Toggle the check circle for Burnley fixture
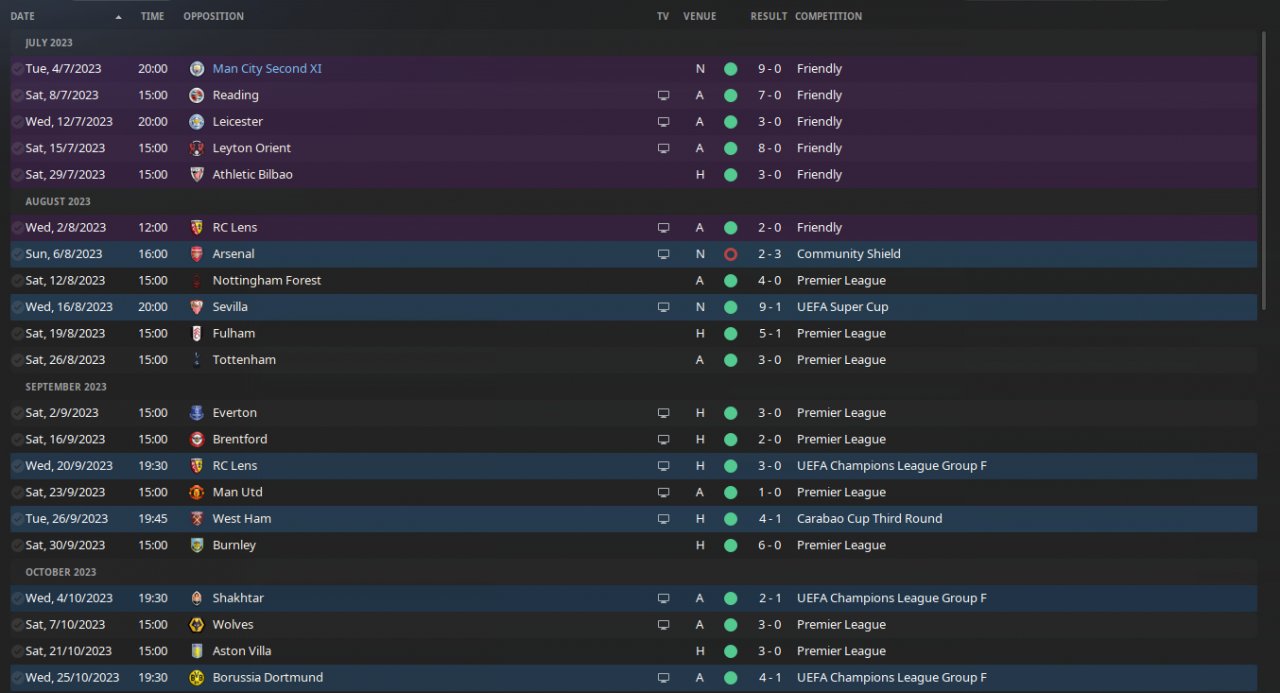The width and height of the screenshot is (1280, 693). [x=17, y=546]
